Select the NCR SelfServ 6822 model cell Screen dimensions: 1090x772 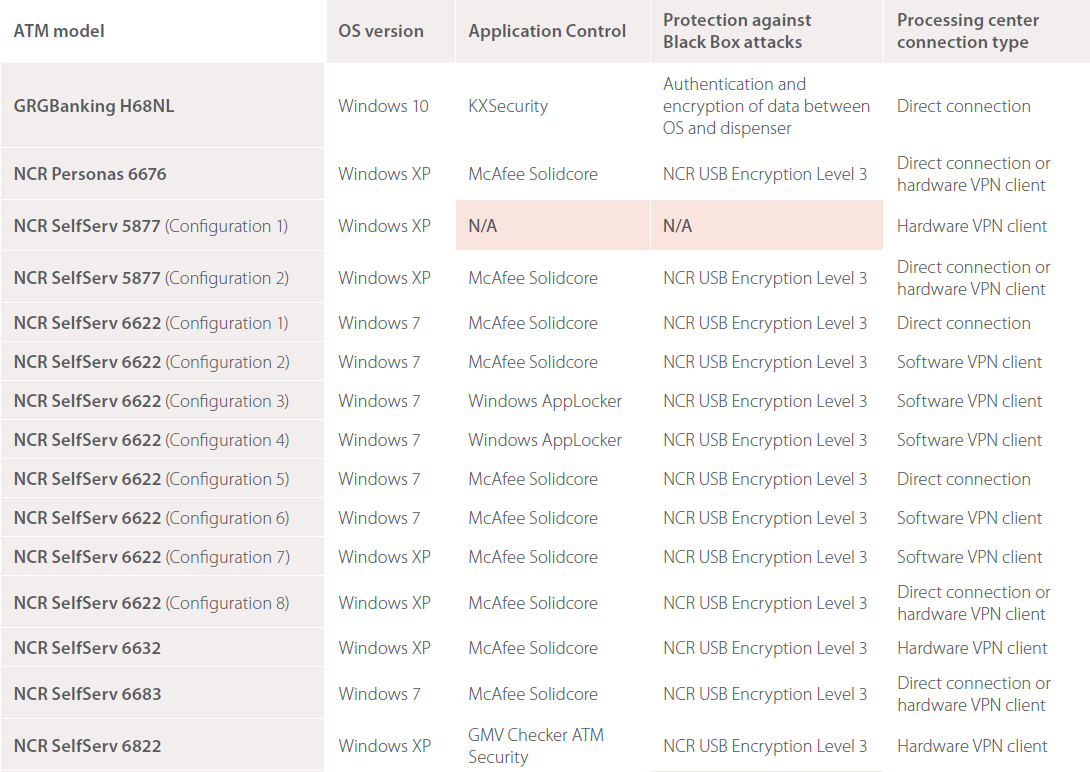pos(87,746)
